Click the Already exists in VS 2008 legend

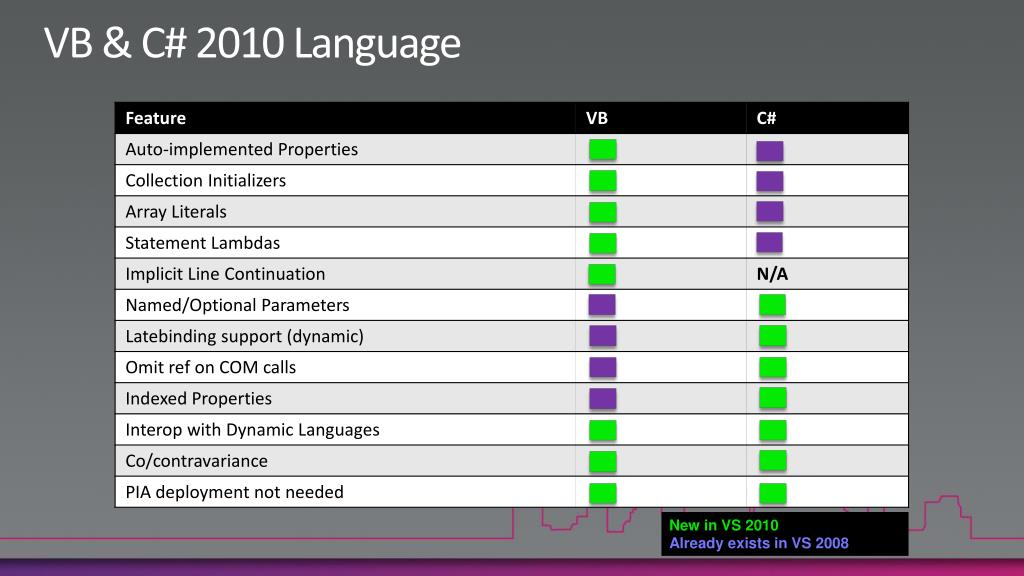click(759, 543)
